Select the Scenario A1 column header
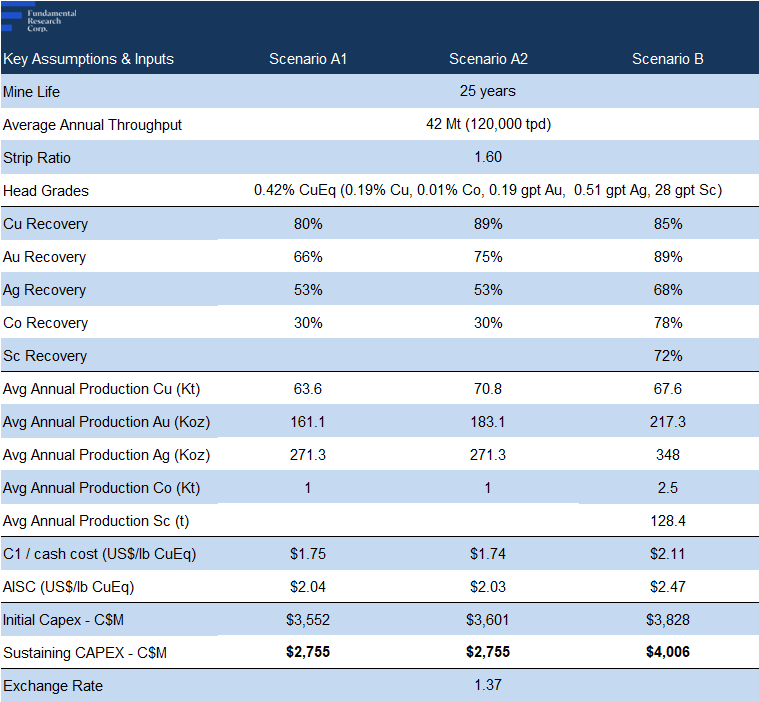The width and height of the screenshot is (759, 702). (x=308, y=59)
